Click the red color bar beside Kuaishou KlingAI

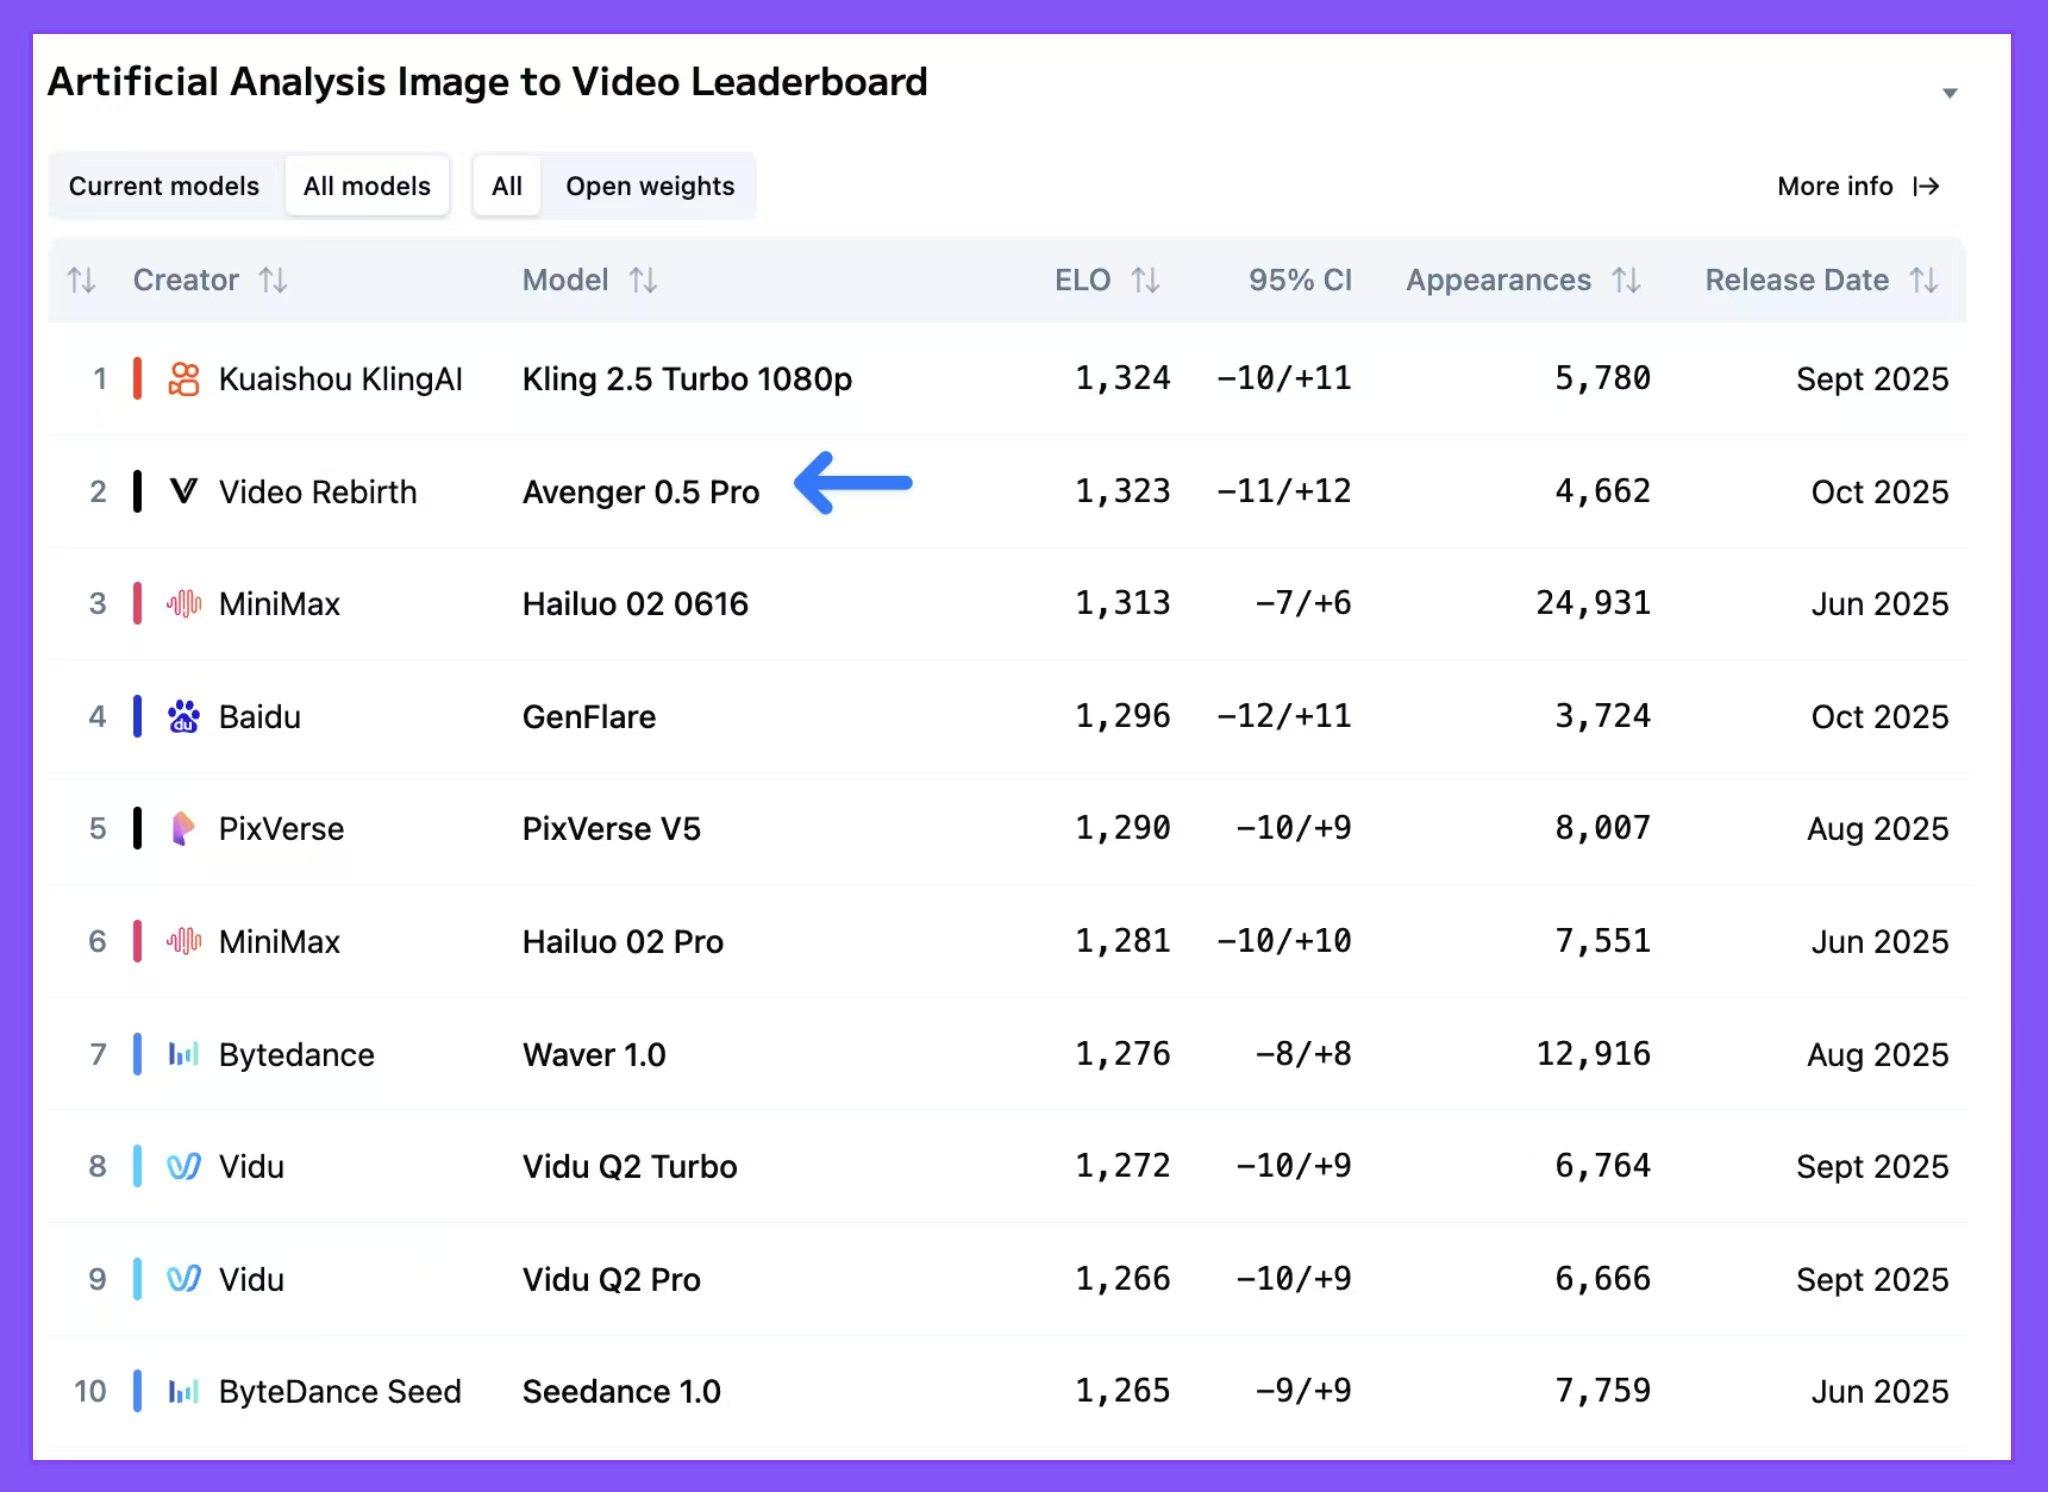(x=137, y=379)
